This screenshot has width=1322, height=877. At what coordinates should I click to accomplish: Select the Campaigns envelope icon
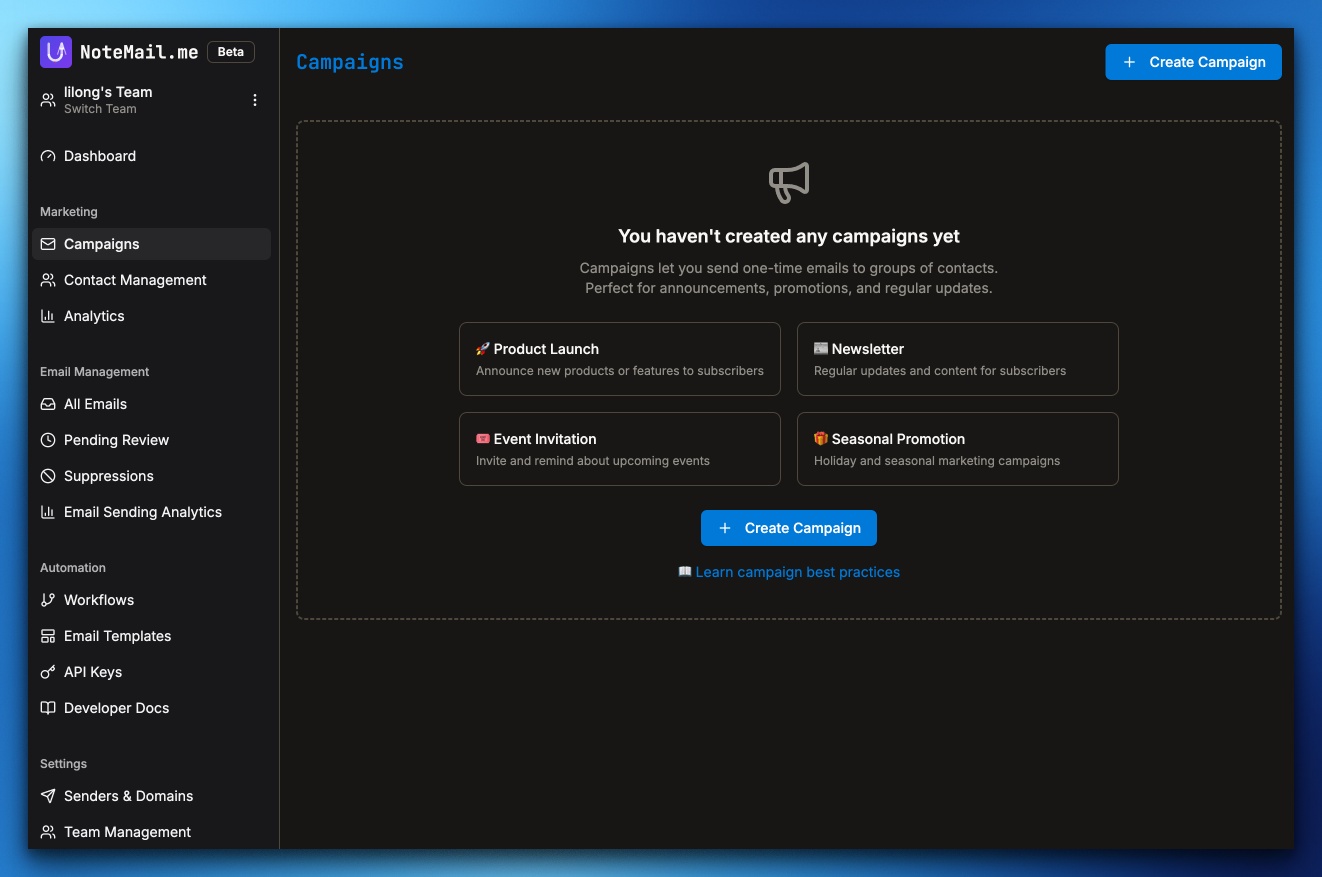tap(48, 244)
